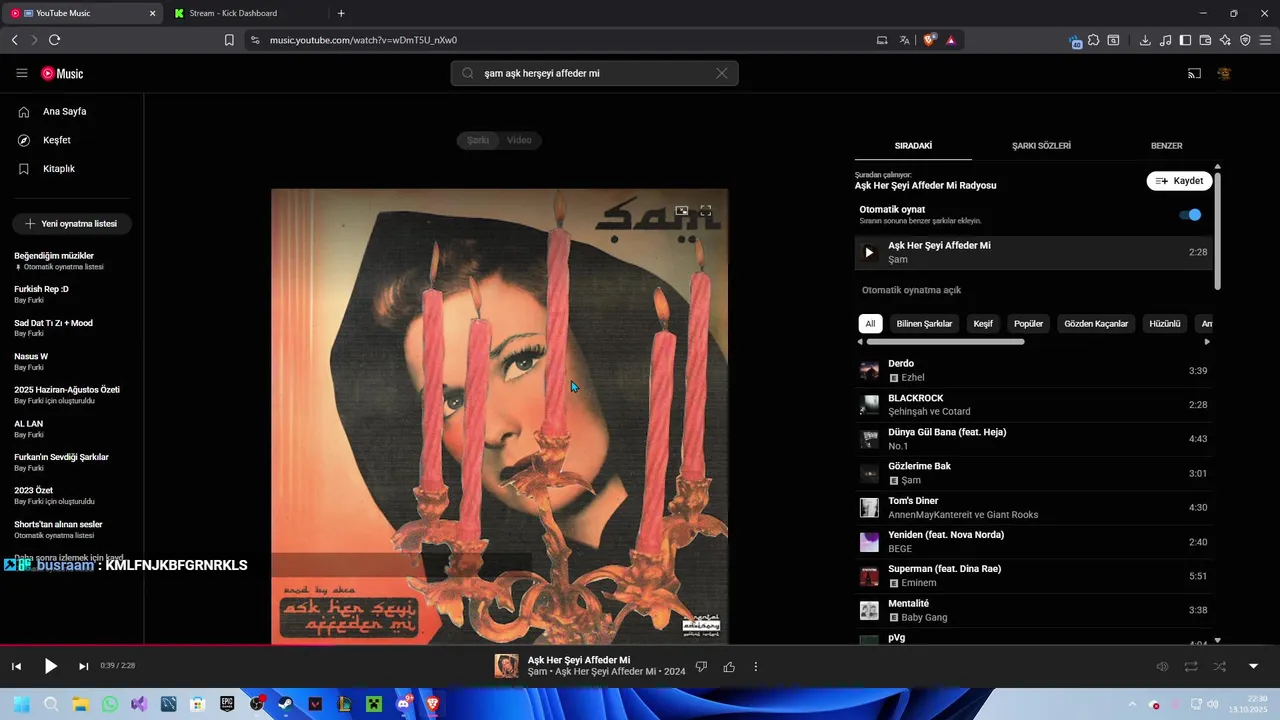Screen dimensions: 1280x720
Task: Switch to Stream - Kick Dashboard browser tab
Action: [x=245, y=13]
